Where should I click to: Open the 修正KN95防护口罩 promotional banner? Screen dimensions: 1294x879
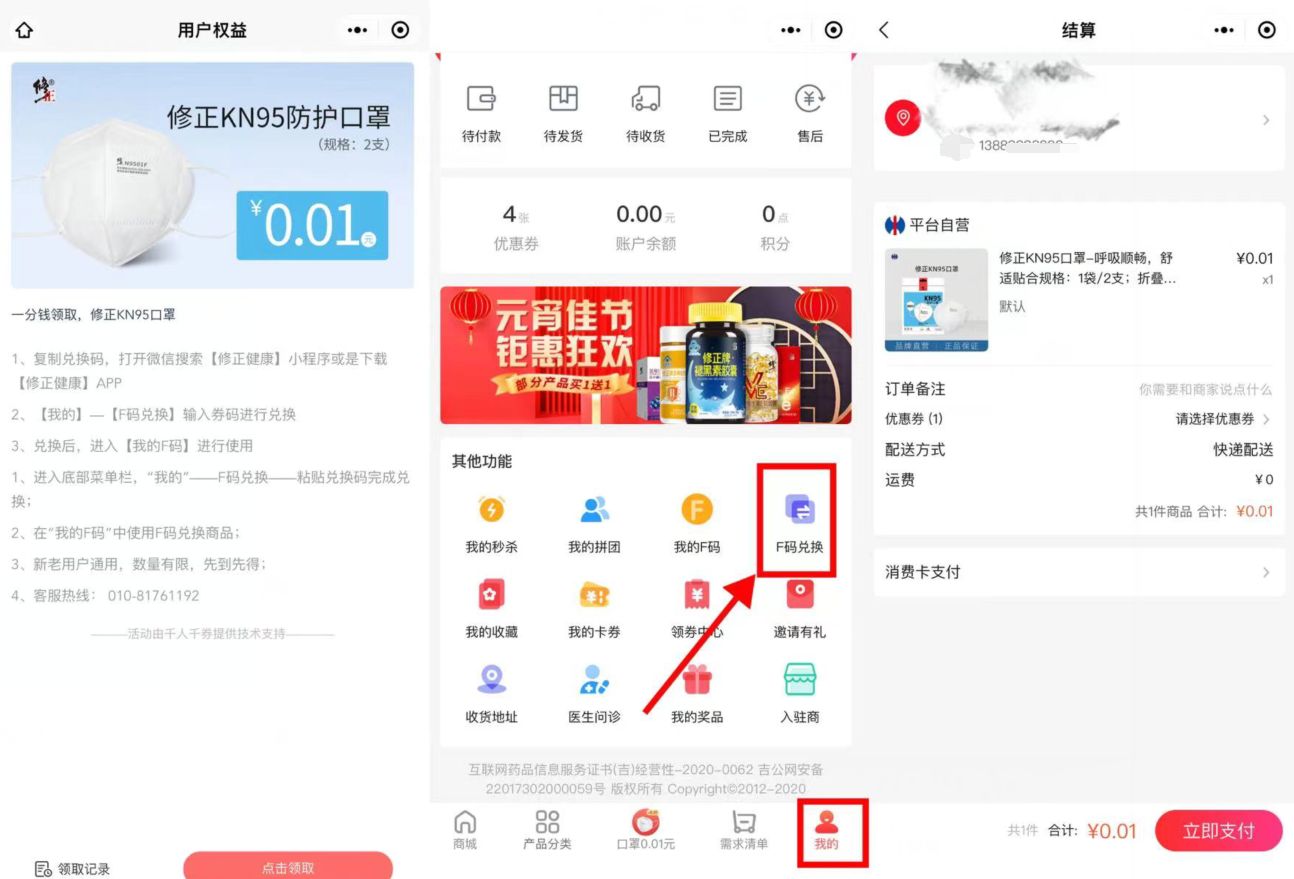coord(213,175)
